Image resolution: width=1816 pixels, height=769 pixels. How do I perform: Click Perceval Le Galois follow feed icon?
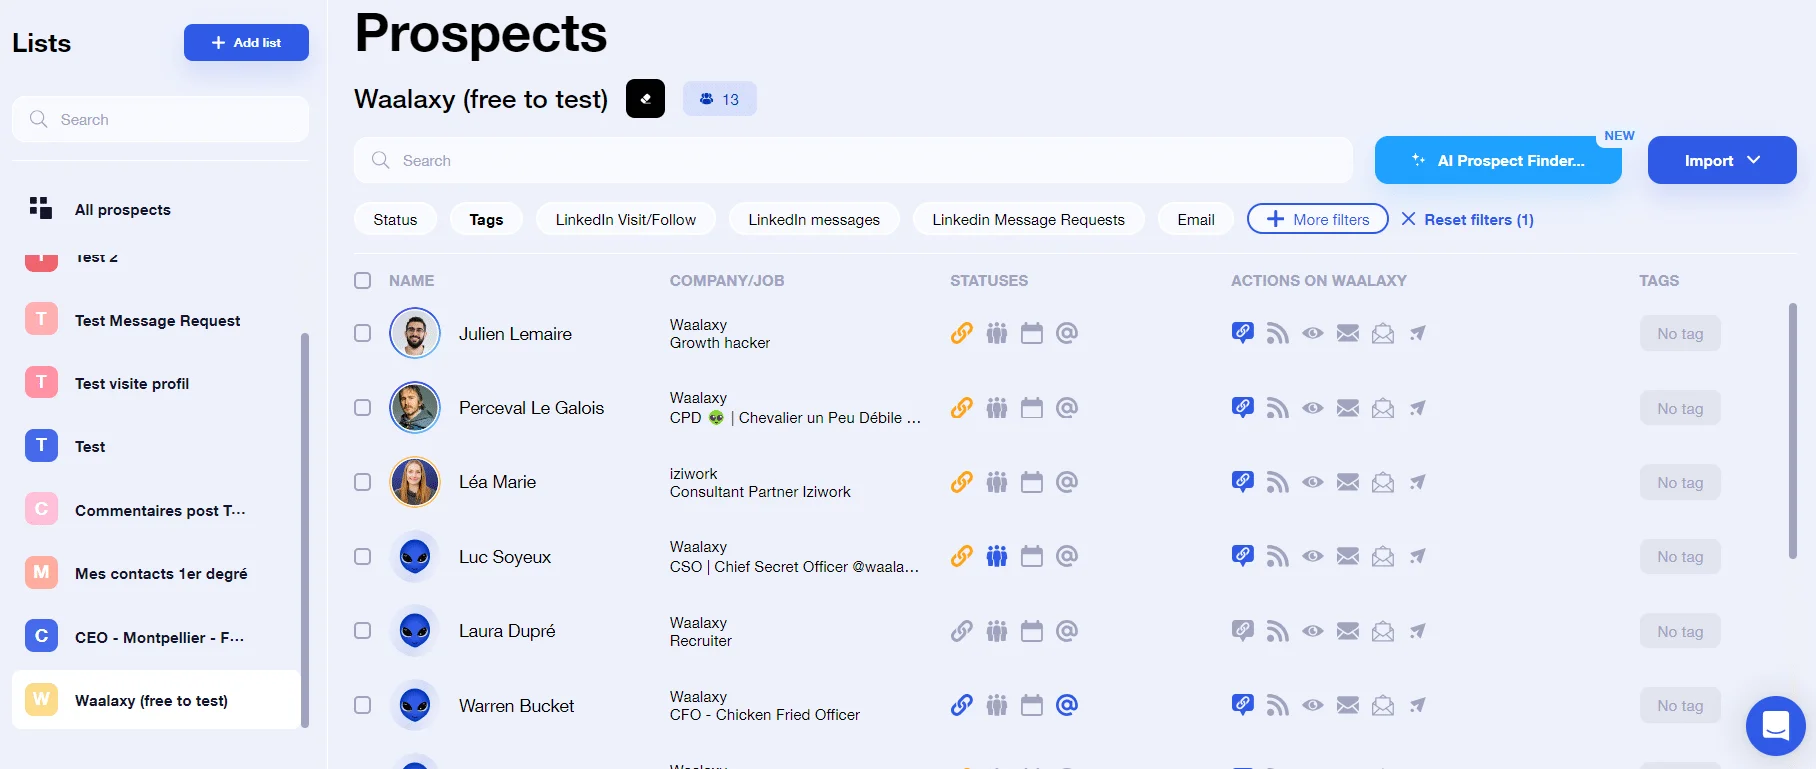point(1278,408)
